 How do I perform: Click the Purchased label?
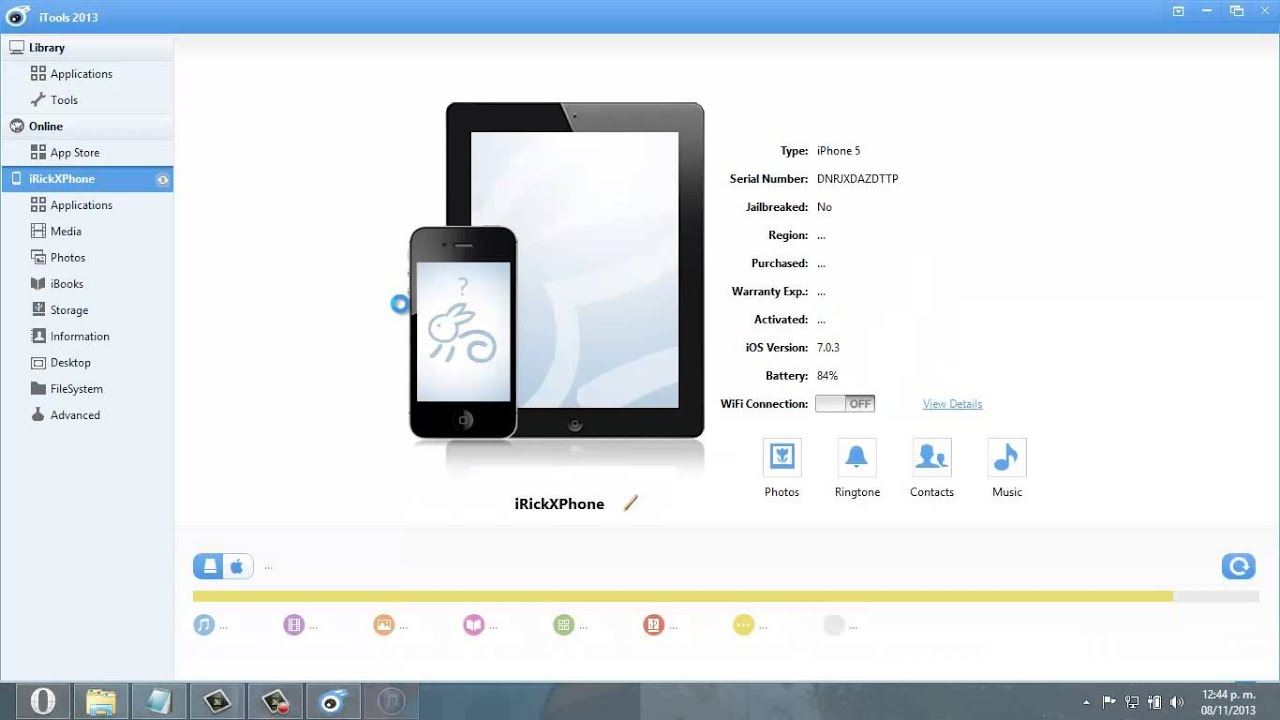(779, 263)
